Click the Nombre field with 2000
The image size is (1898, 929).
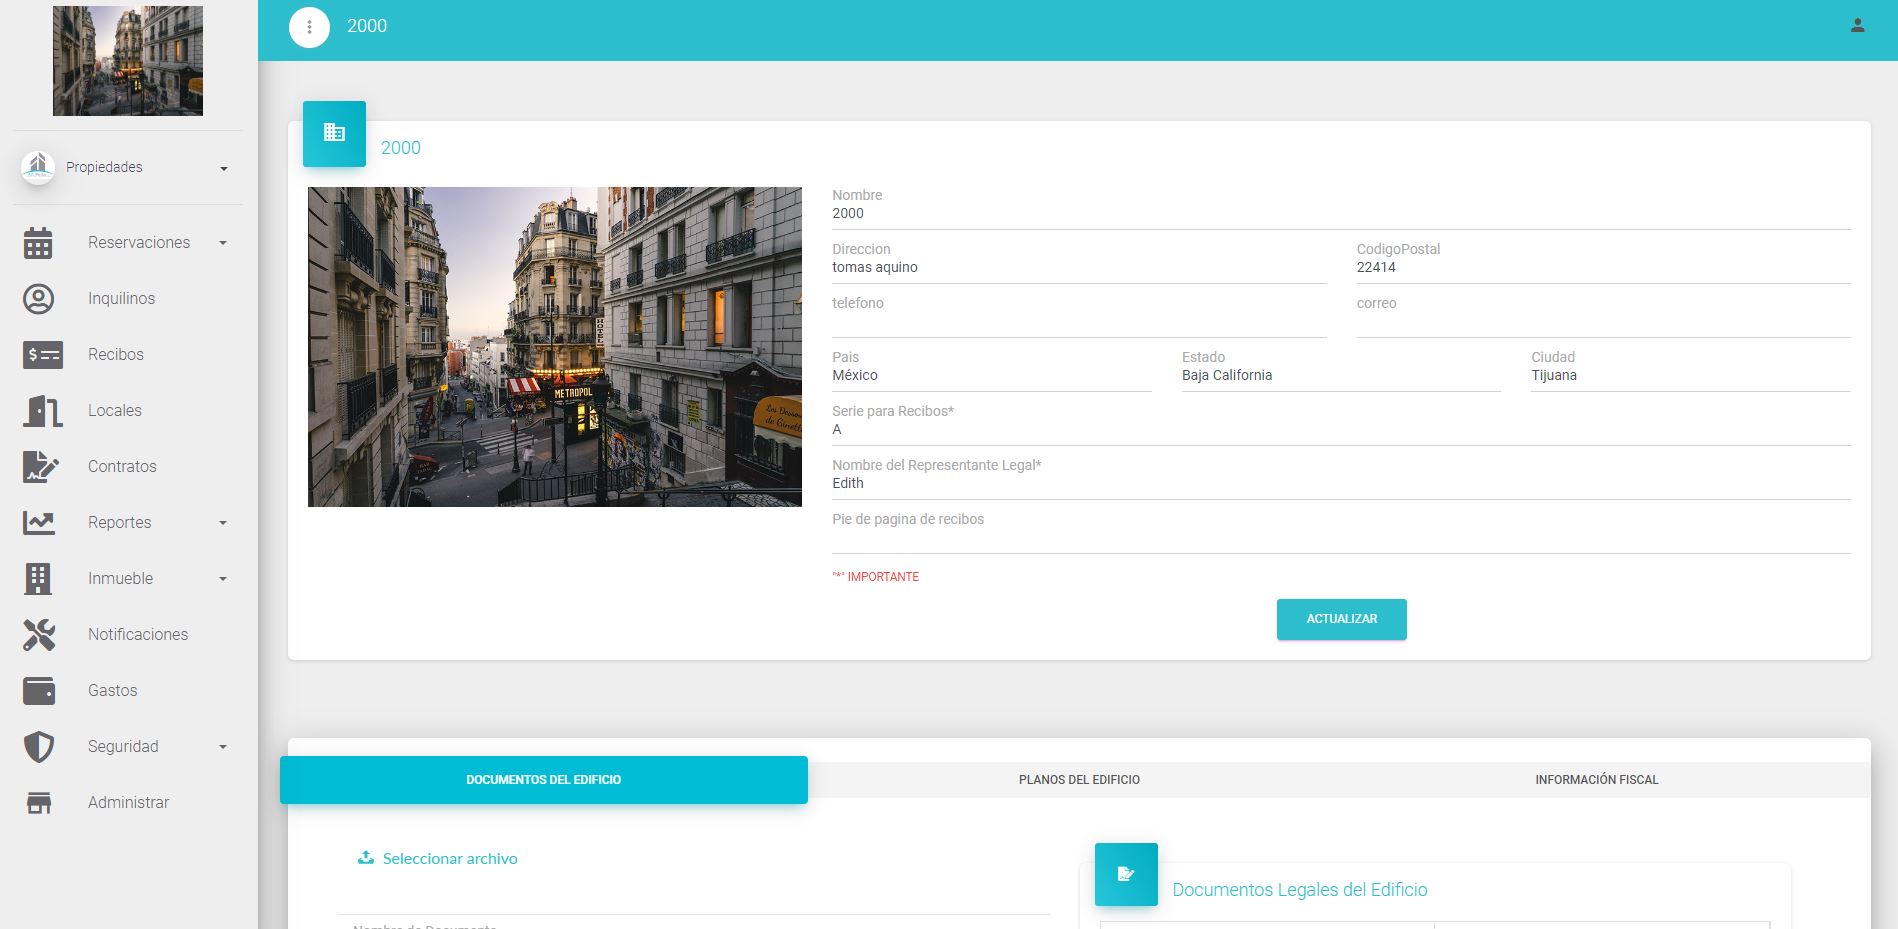pyautogui.click(x=1341, y=213)
